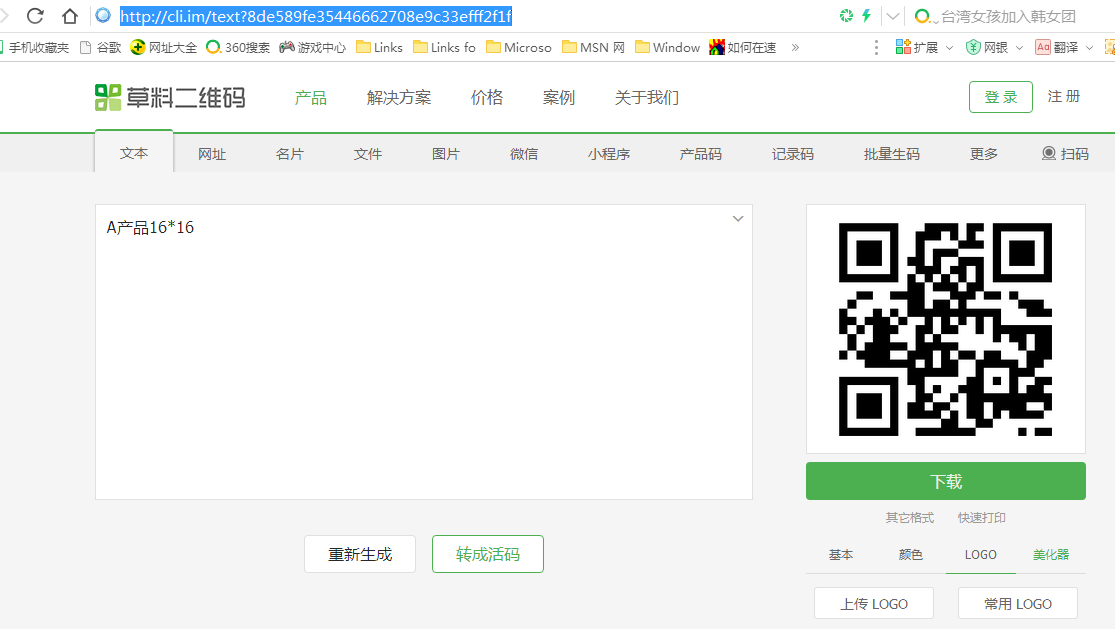This screenshot has width=1115, height=629.
Task: Show more bookmarks with the » chevron
Action: (795, 48)
